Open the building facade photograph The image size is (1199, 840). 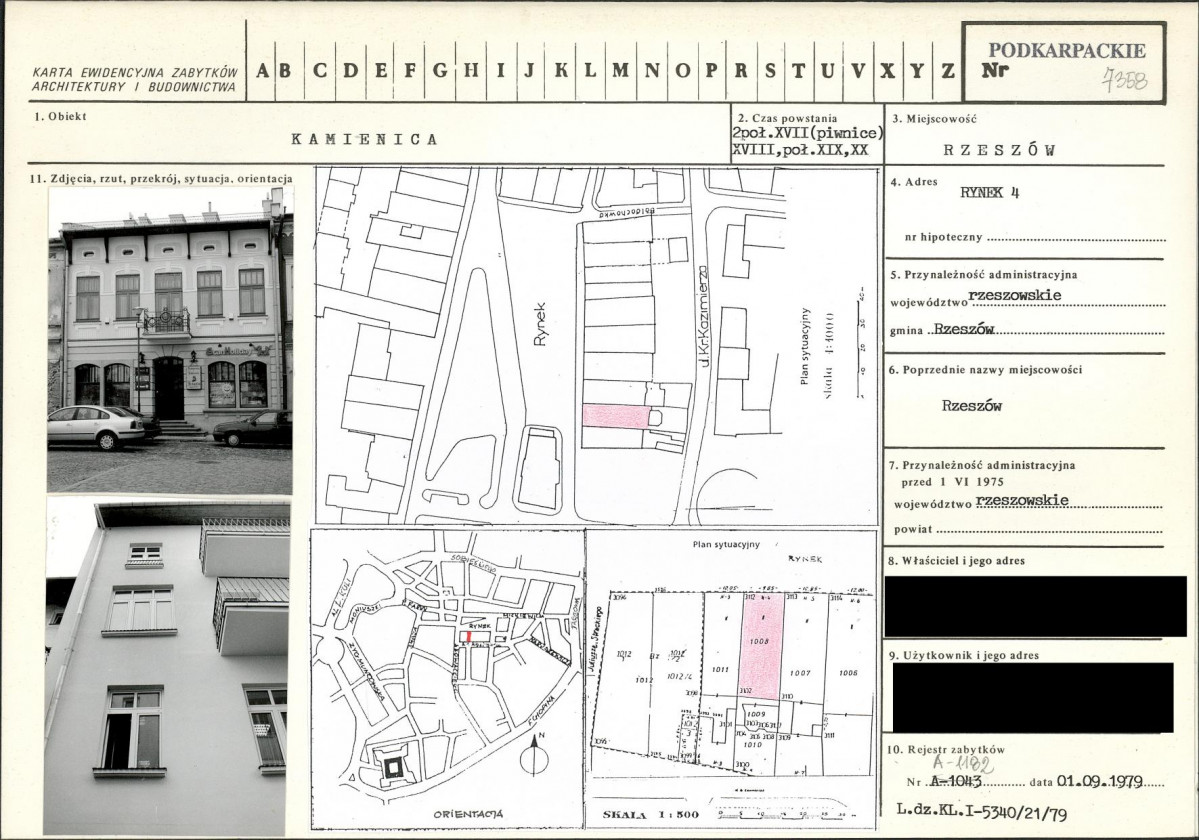coord(170,340)
